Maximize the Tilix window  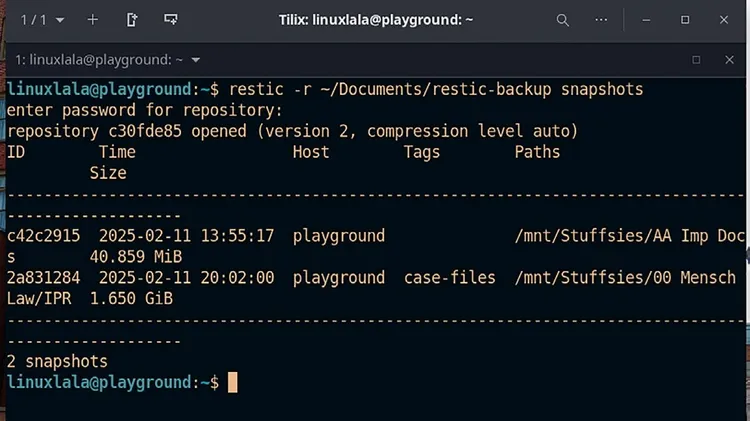[x=685, y=20]
